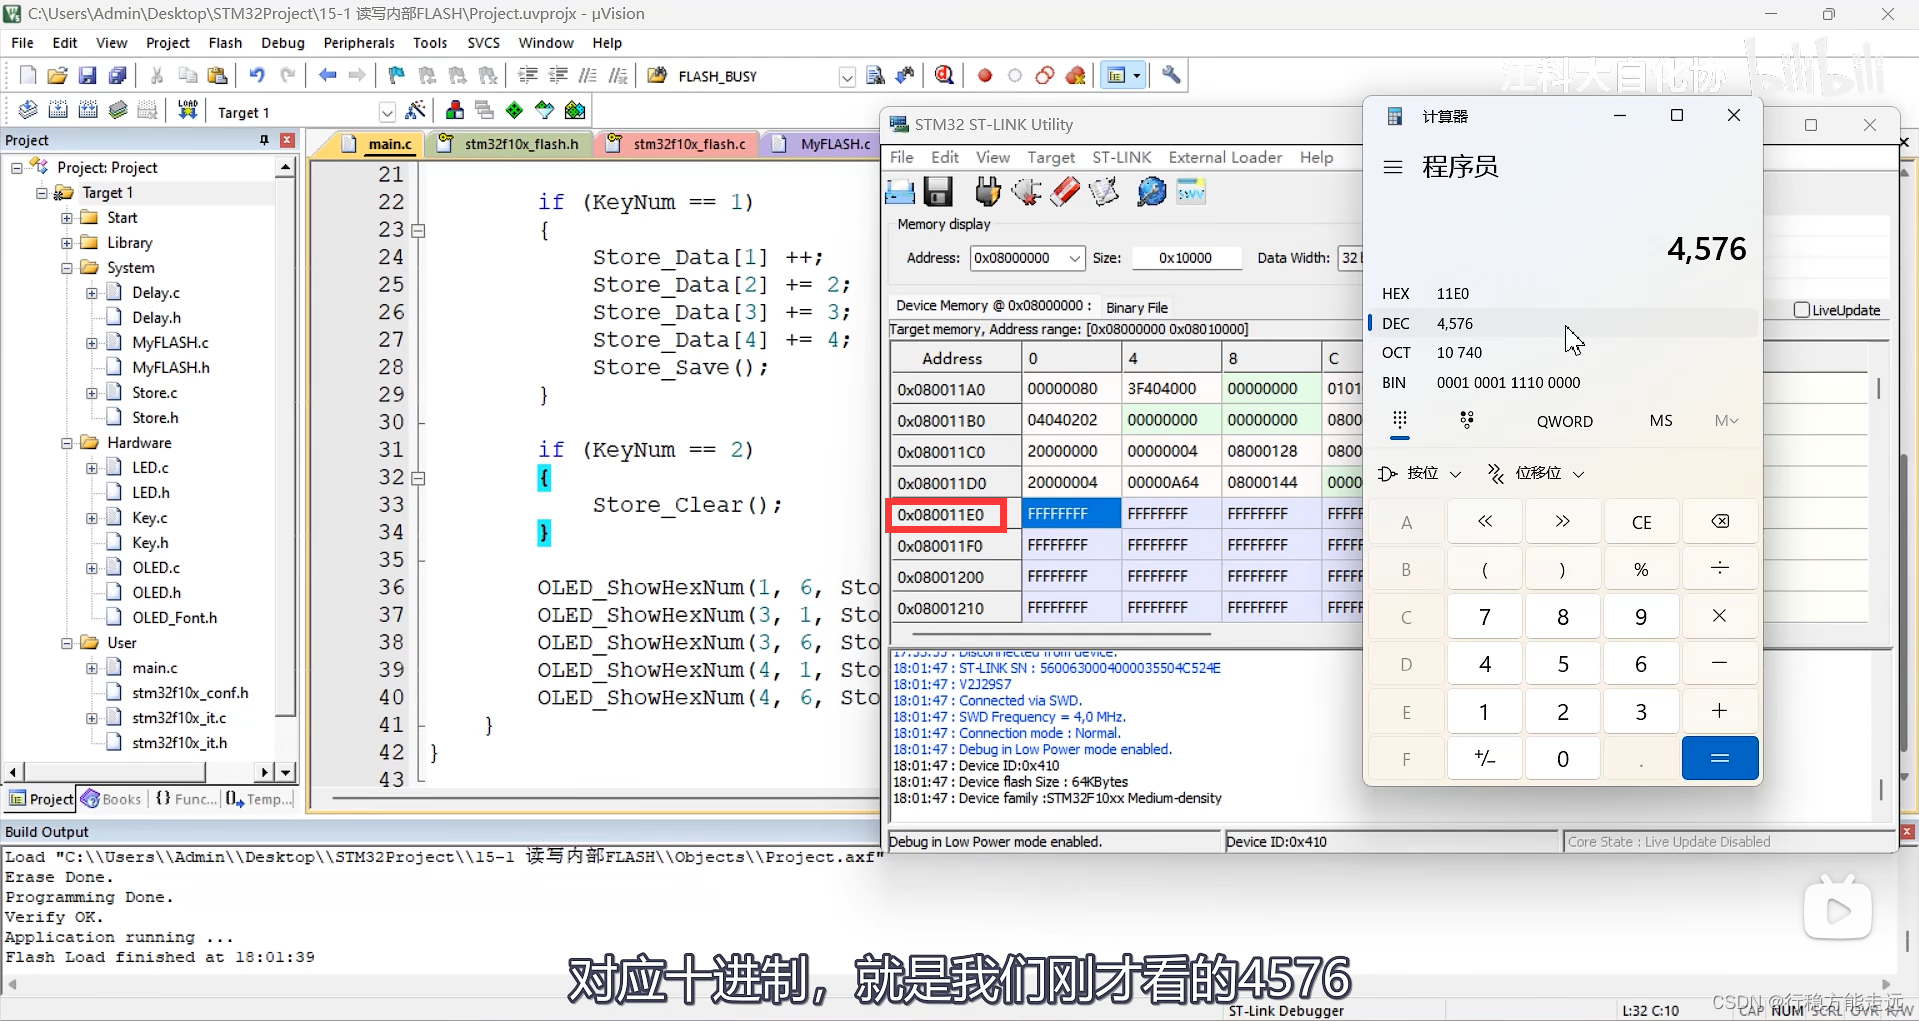Connect to target in ST-LINK Utility
The width and height of the screenshot is (1919, 1021).
click(x=988, y=191)
